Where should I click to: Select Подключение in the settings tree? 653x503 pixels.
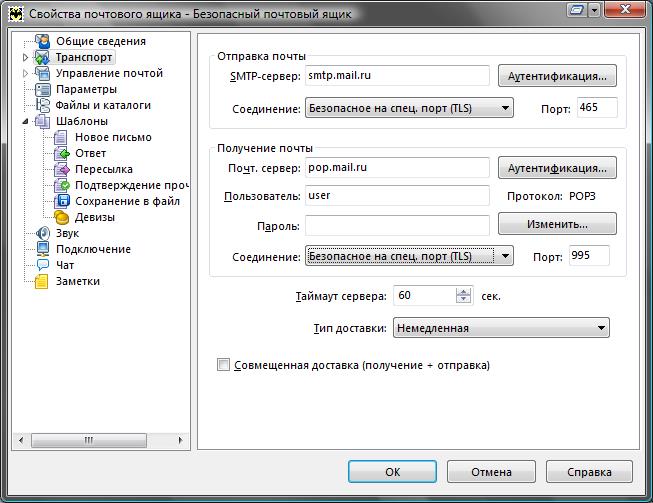tap(93, 249)
